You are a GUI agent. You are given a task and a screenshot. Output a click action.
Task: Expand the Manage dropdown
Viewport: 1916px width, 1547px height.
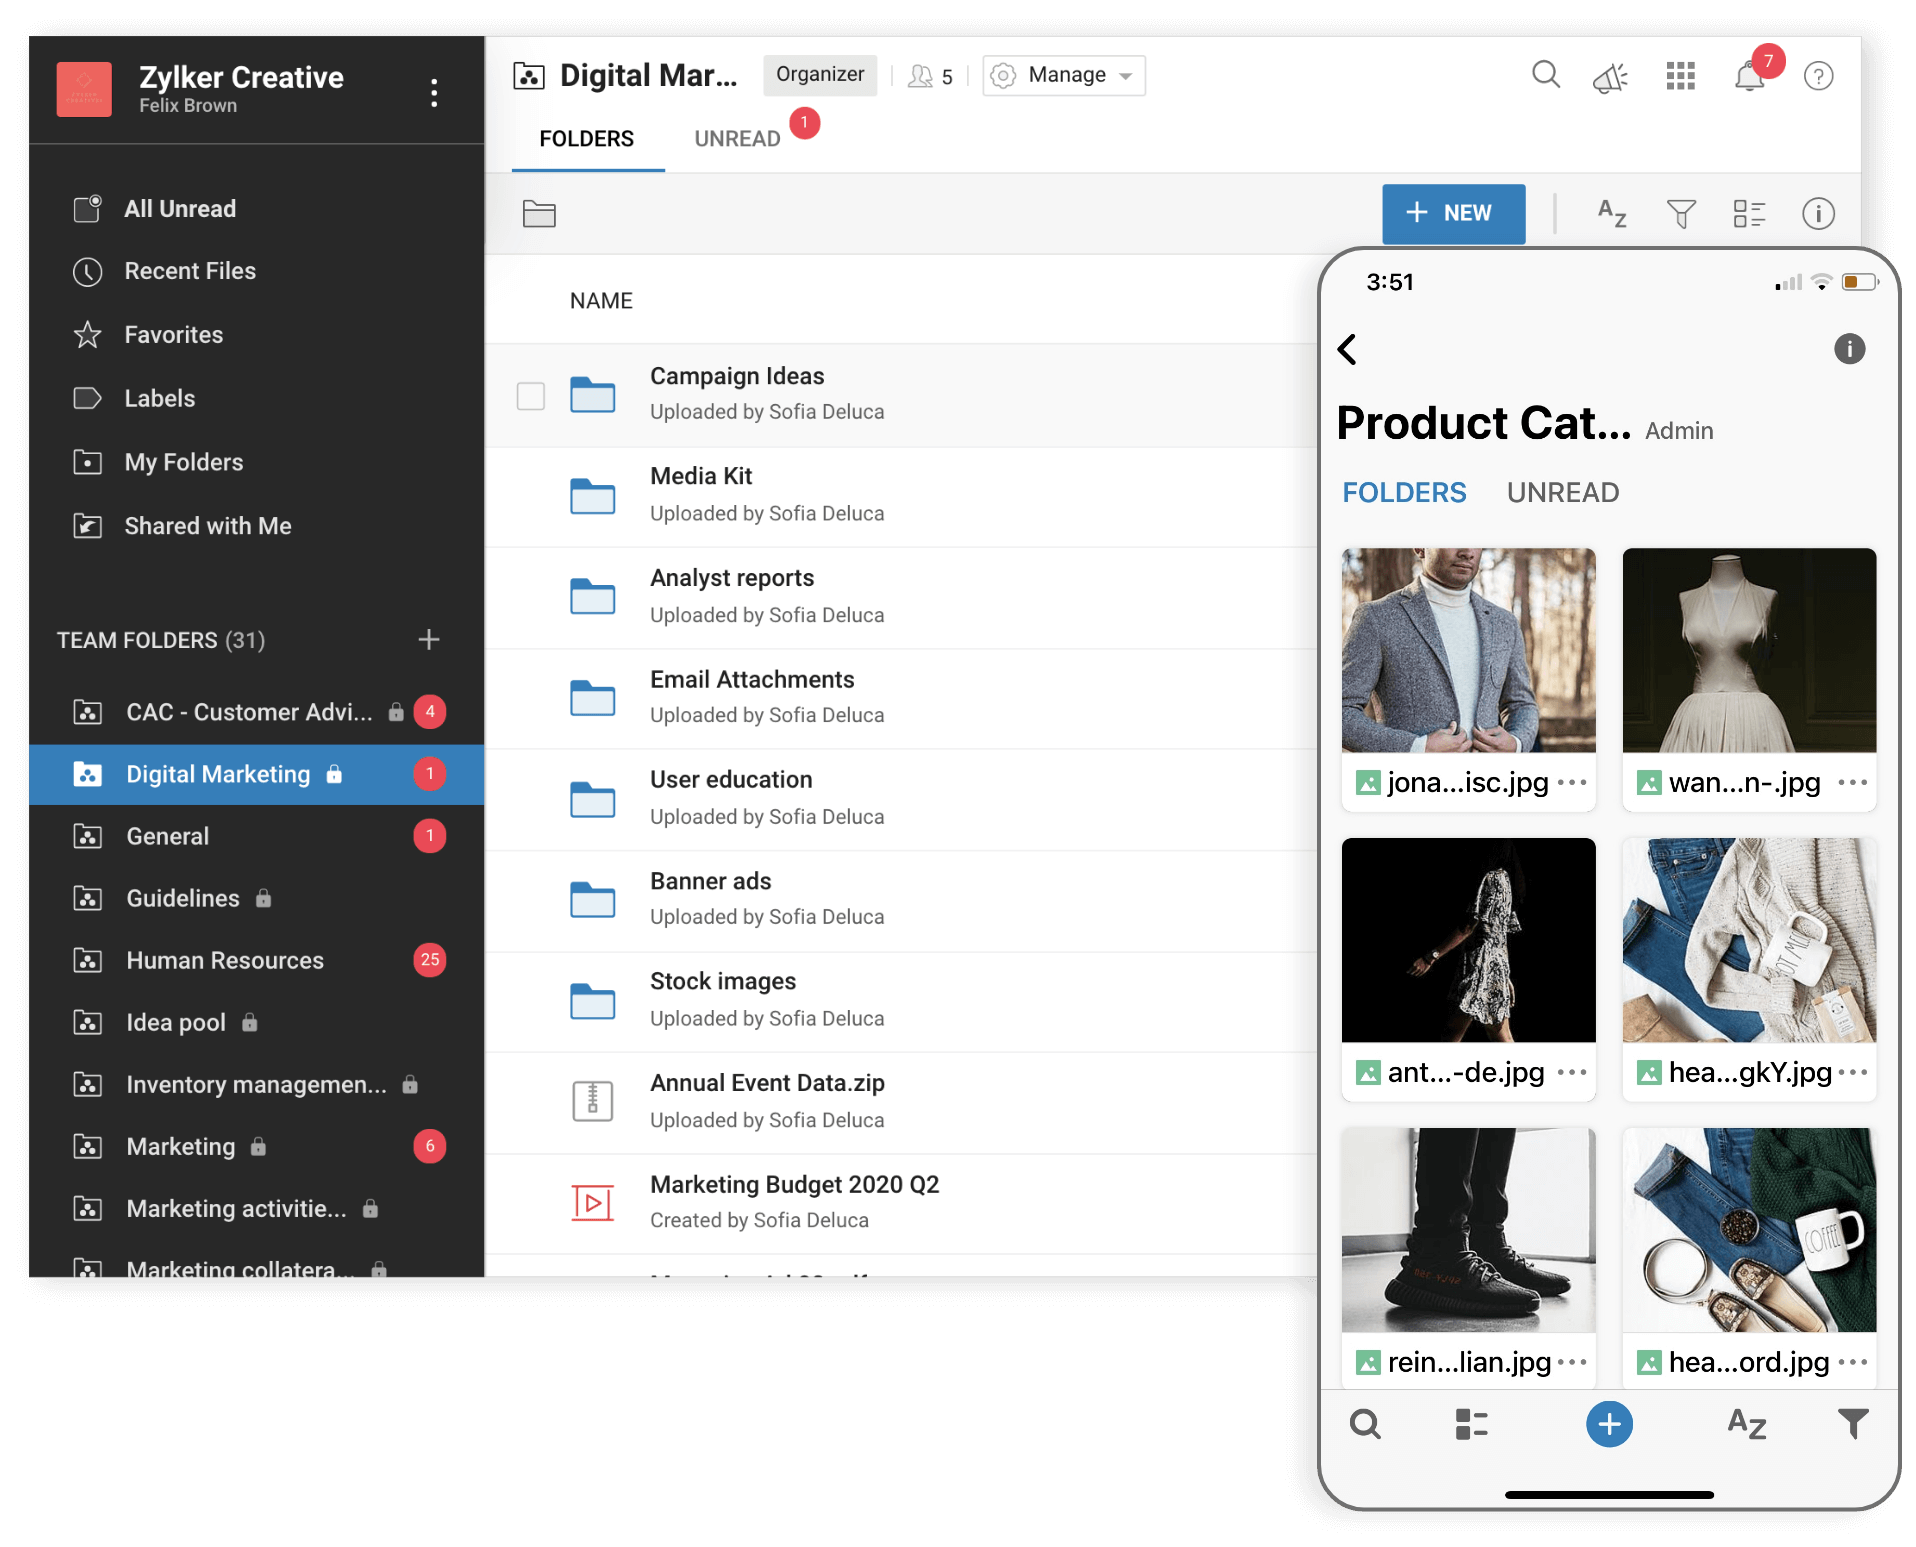pos(1064,76)
